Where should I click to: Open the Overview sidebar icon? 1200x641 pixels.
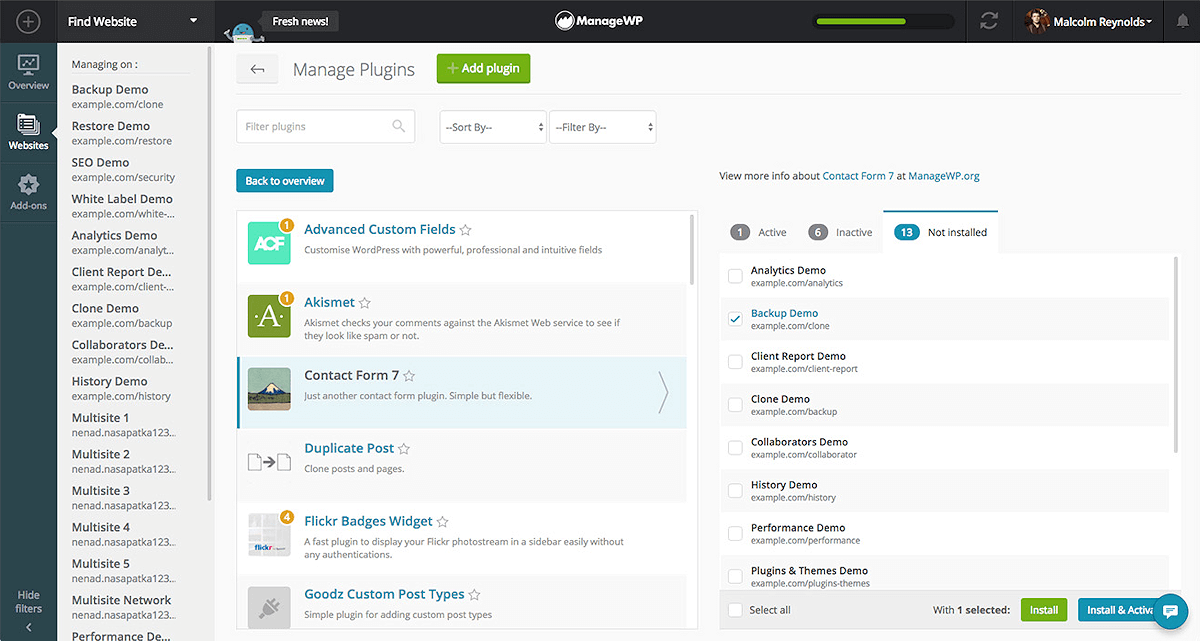point(28,73)
